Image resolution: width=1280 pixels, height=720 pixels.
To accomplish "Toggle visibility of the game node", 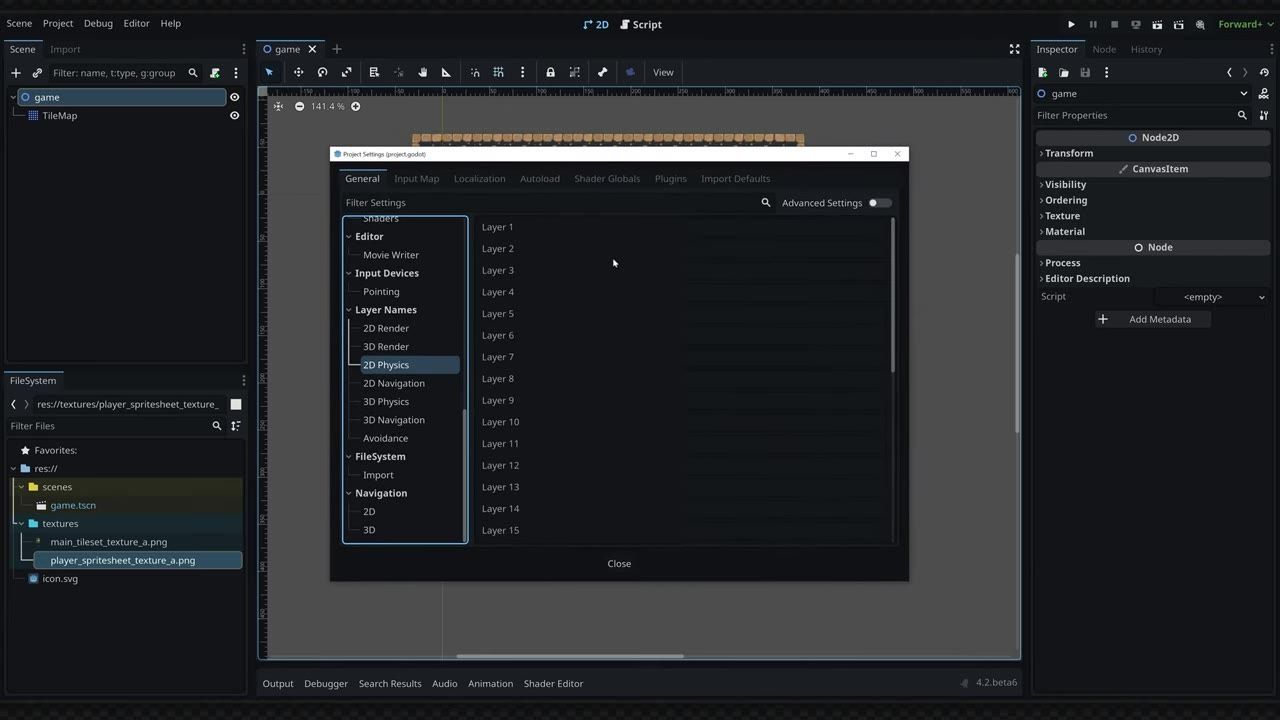I will (234, 97).
